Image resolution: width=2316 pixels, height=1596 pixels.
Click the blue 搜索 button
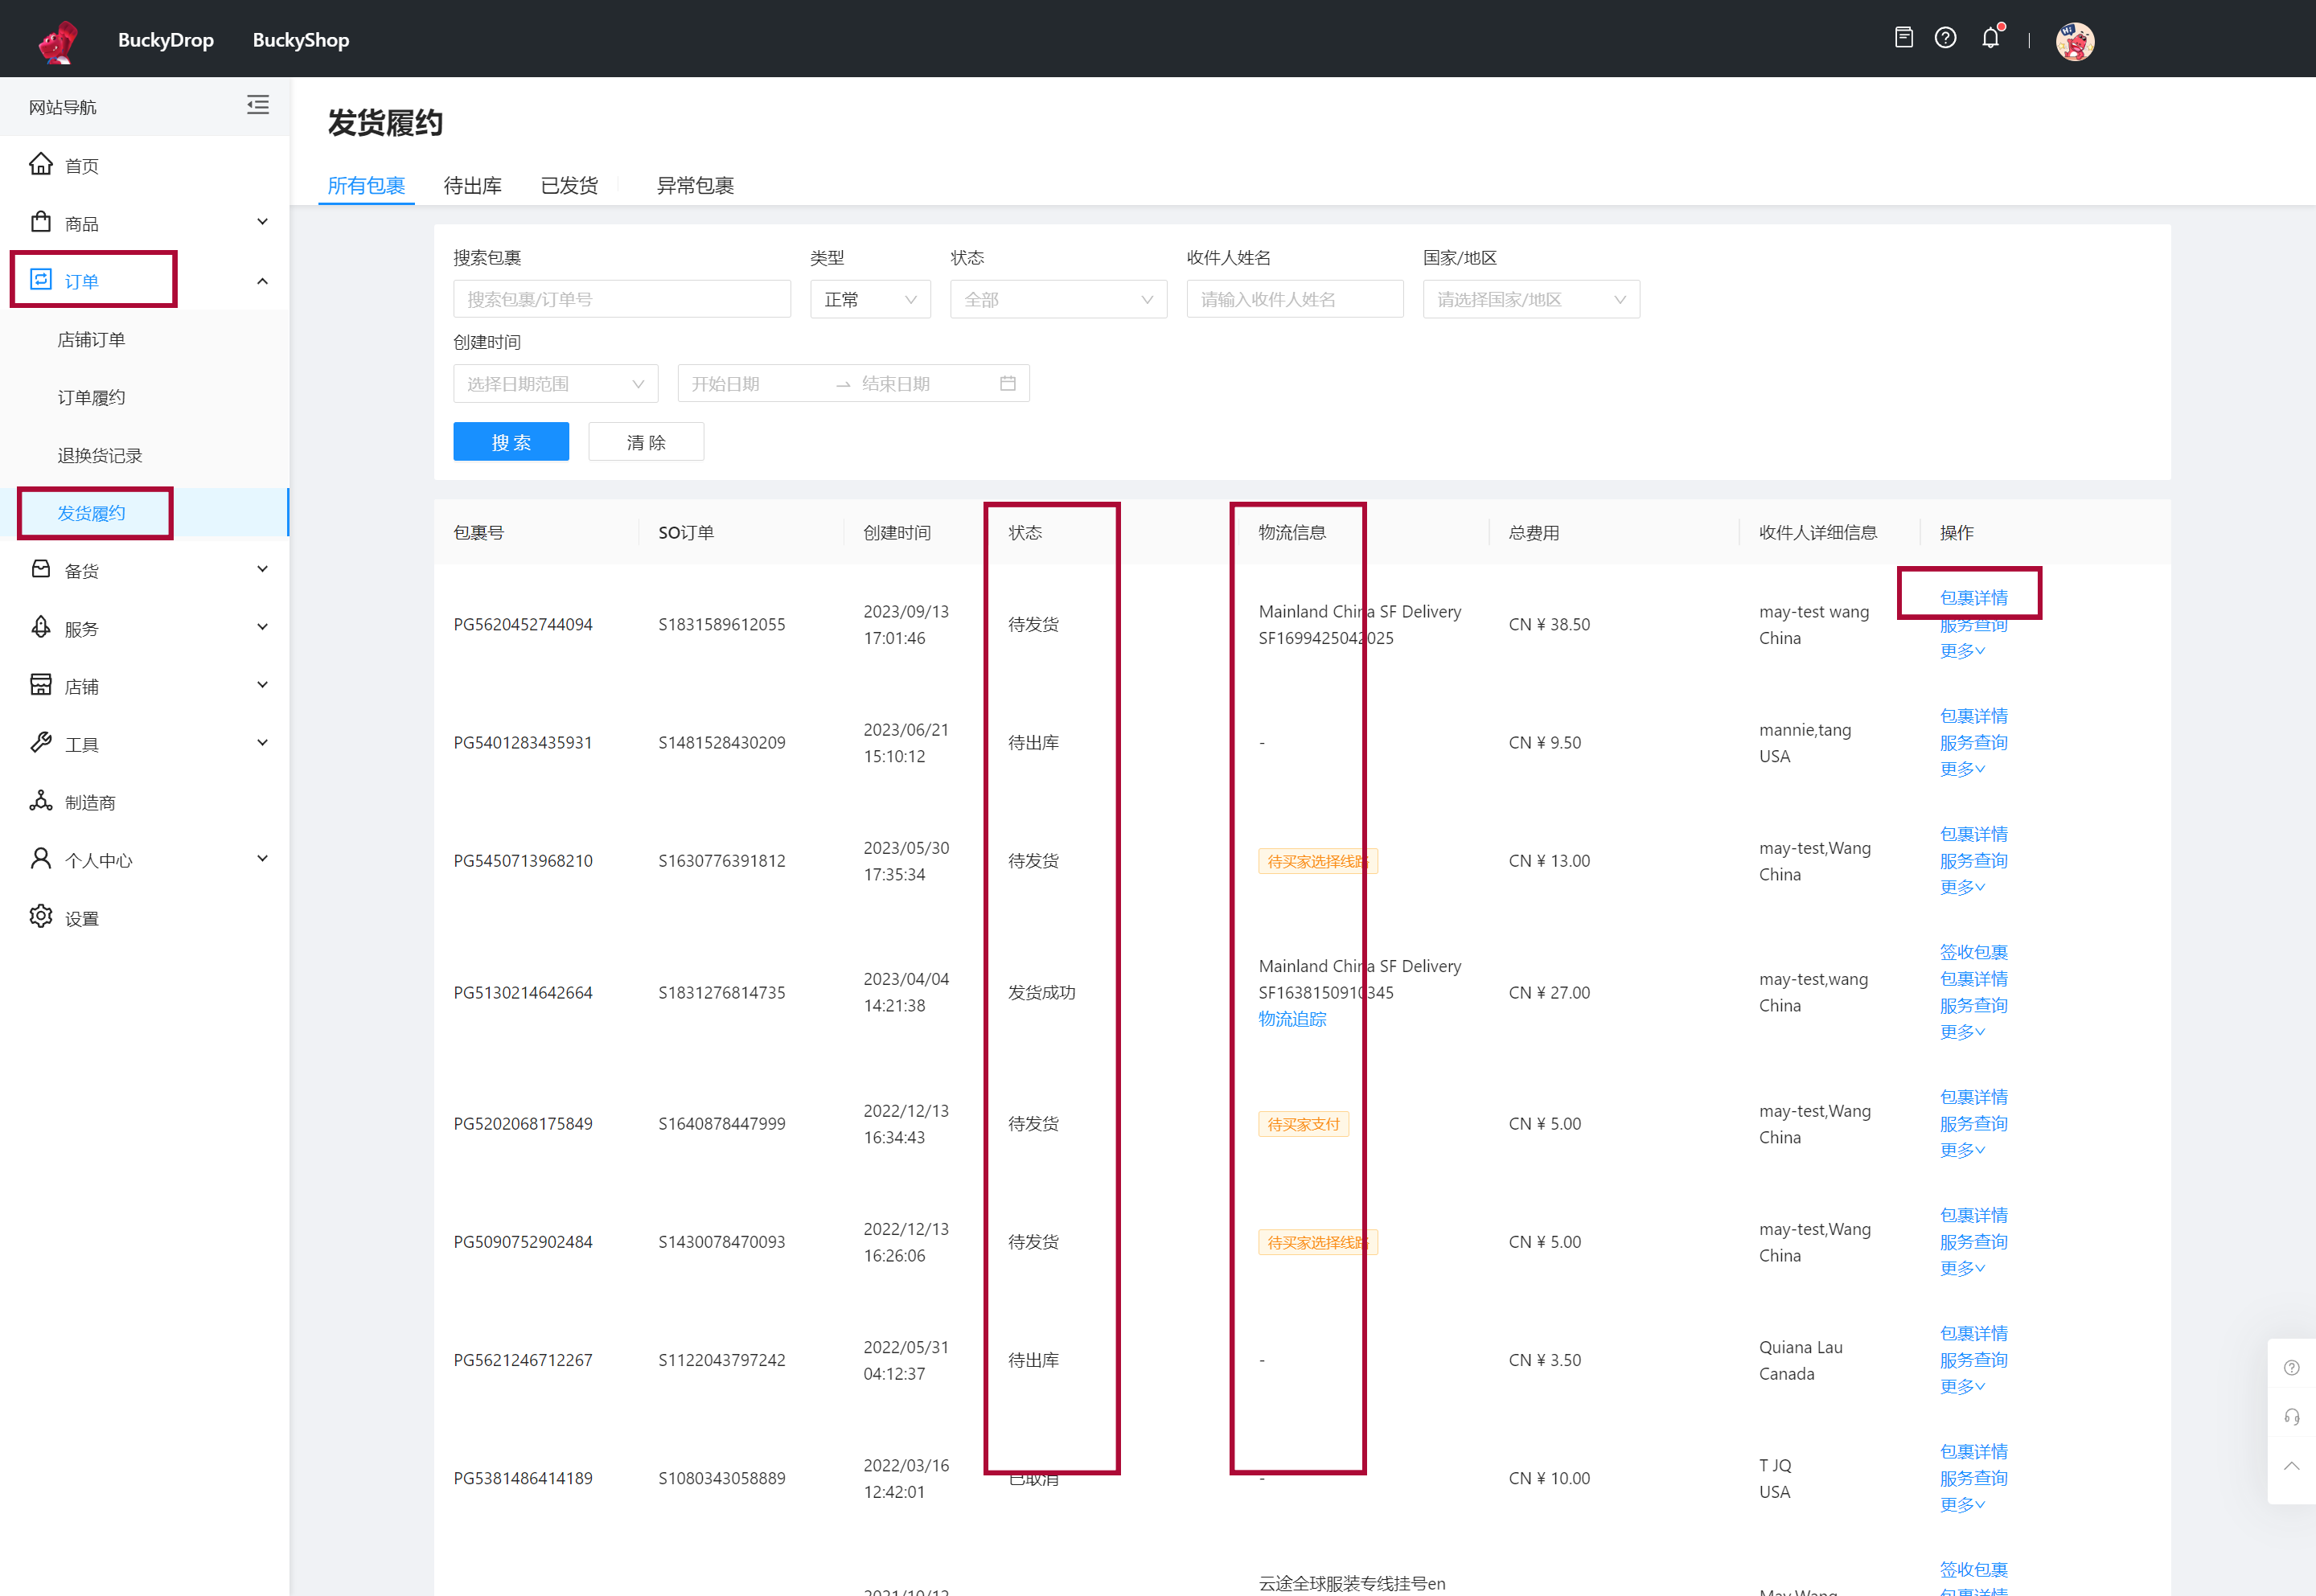coord(511,441)
